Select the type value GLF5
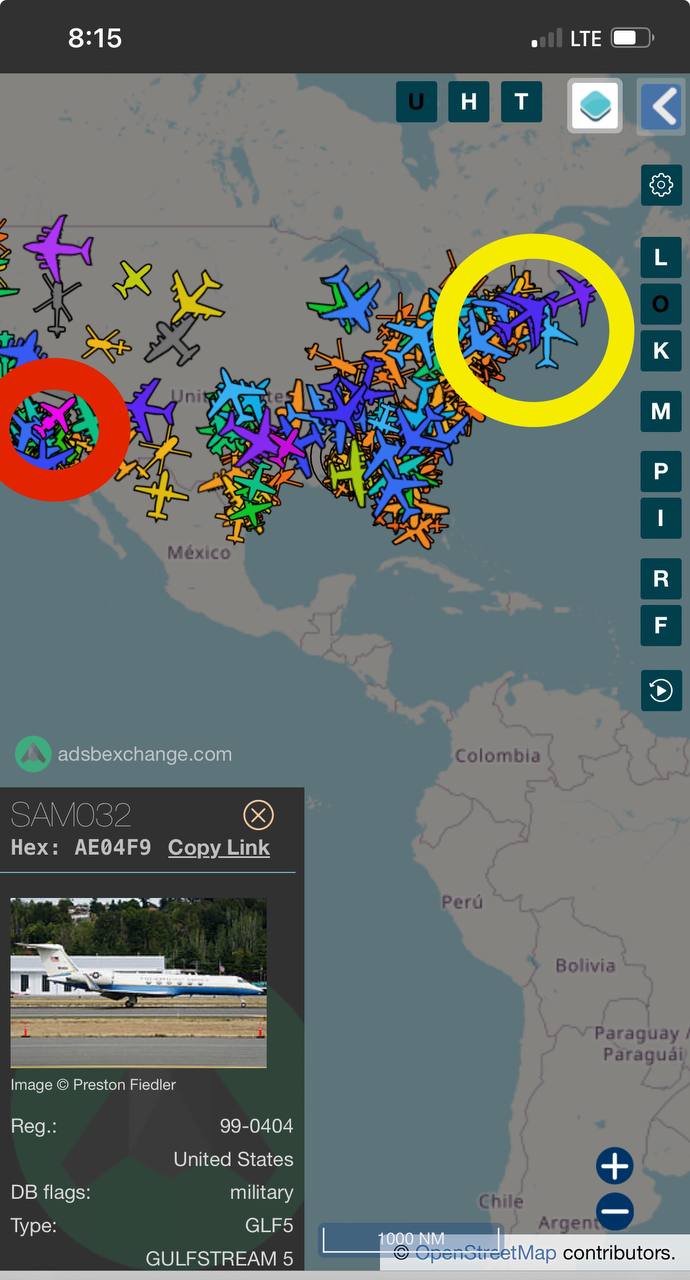The image size is (690, 1280). tap(269, 1225)
